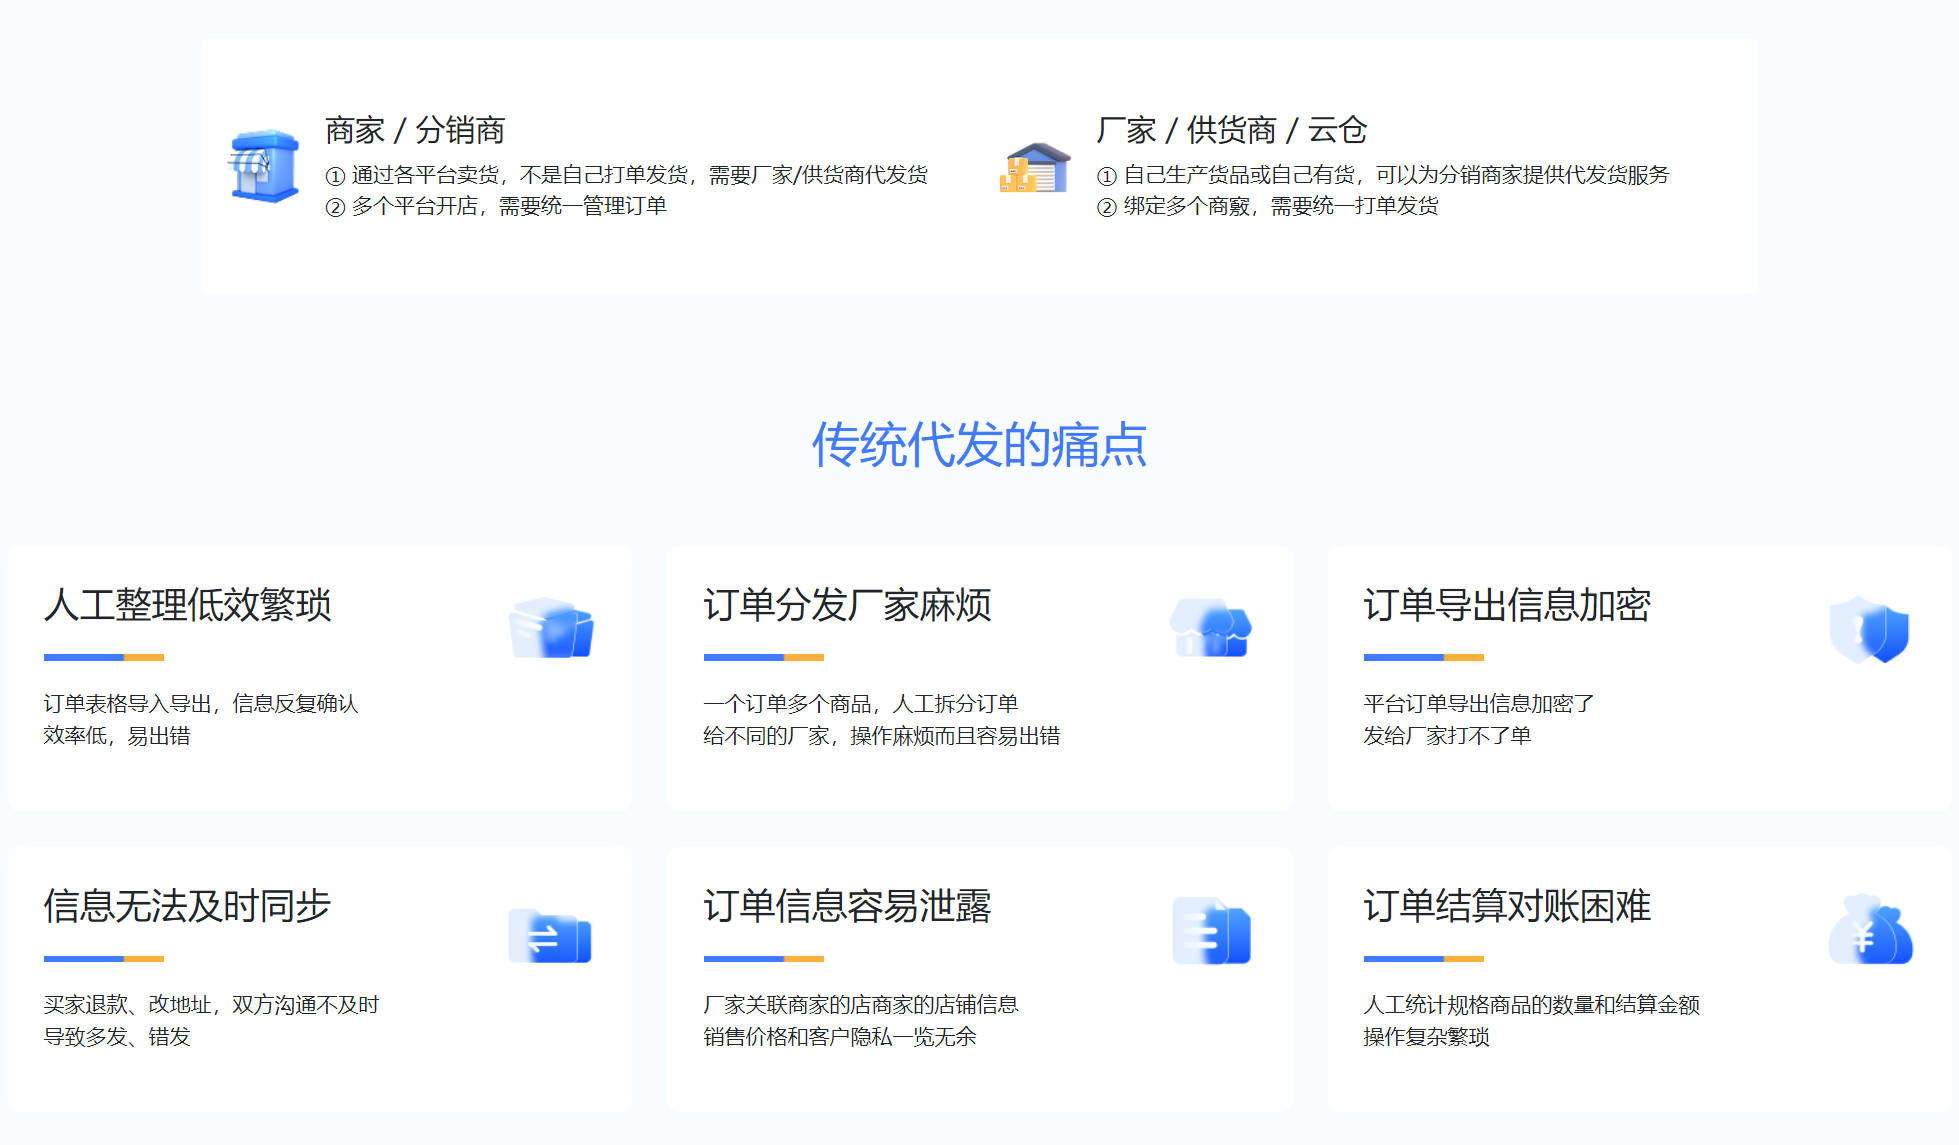
Task: Click the text 多个平台开店，需要统一管理订单
Action: click(x=508, y=206)
